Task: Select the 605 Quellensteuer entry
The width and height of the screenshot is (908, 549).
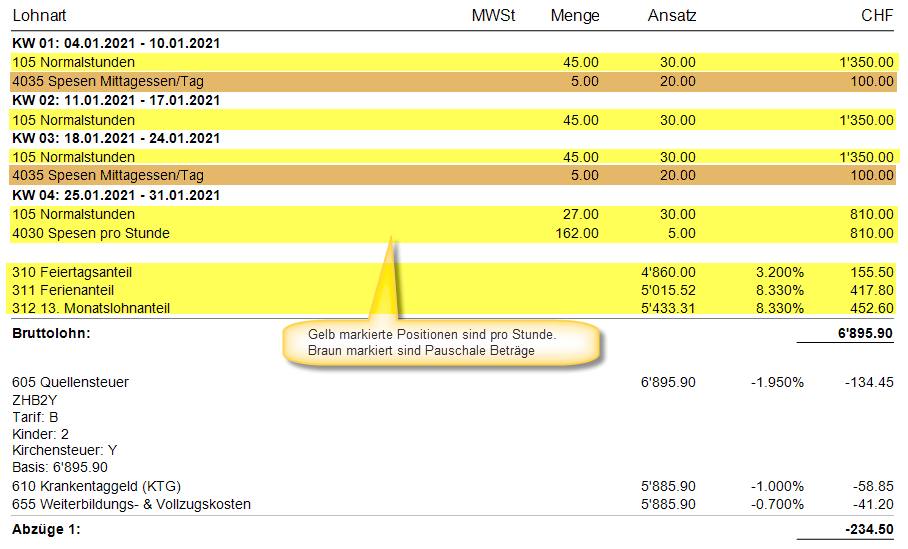Action: pyautogui.click(x=70, y=382)
